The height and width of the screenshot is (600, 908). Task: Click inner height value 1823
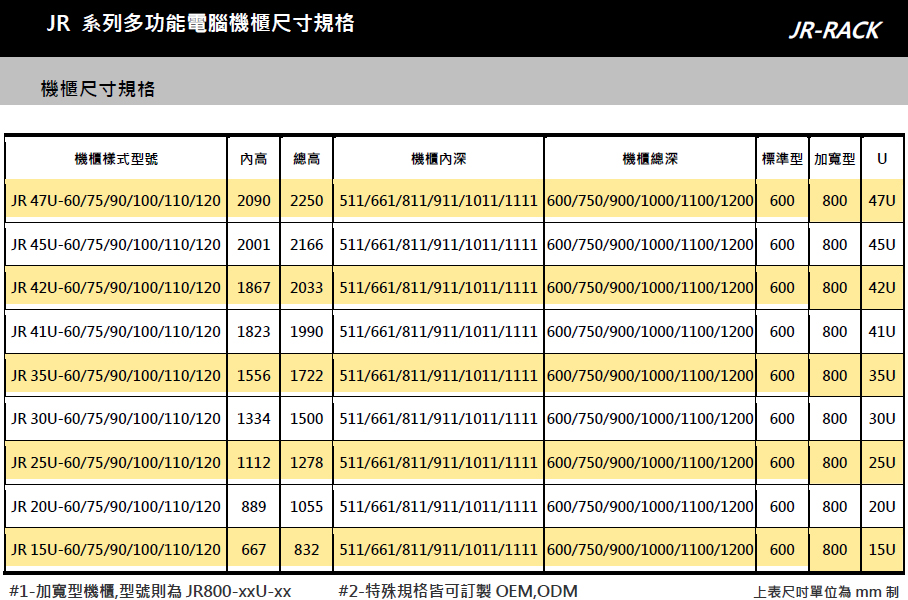pos(254,332)
